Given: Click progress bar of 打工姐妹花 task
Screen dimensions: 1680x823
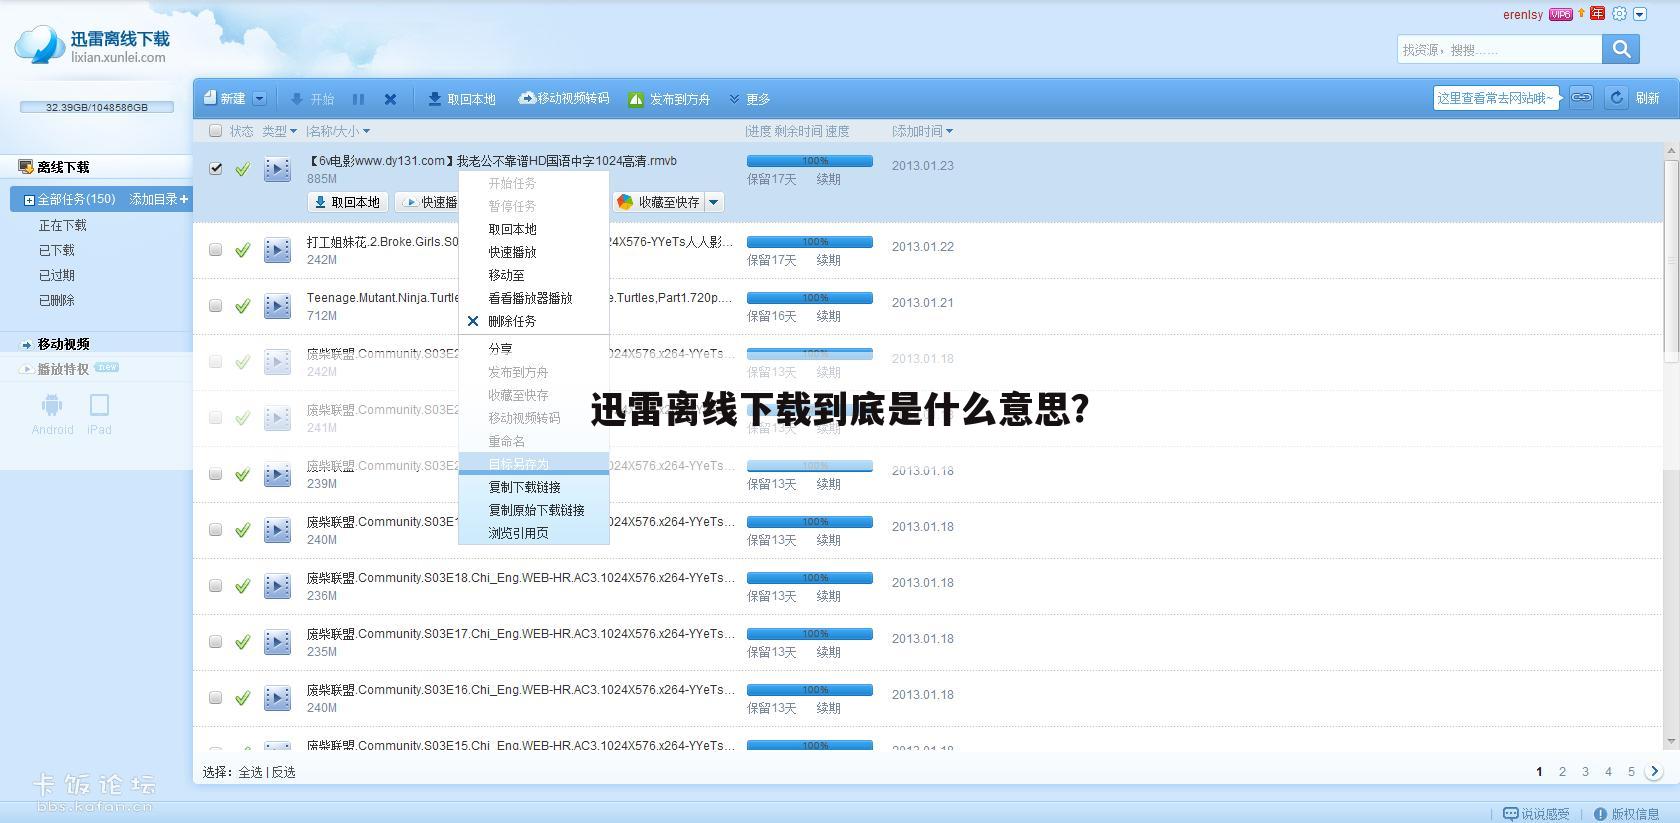Looking at the screenshot, I should pyautogui.click(x=809, y=242).
